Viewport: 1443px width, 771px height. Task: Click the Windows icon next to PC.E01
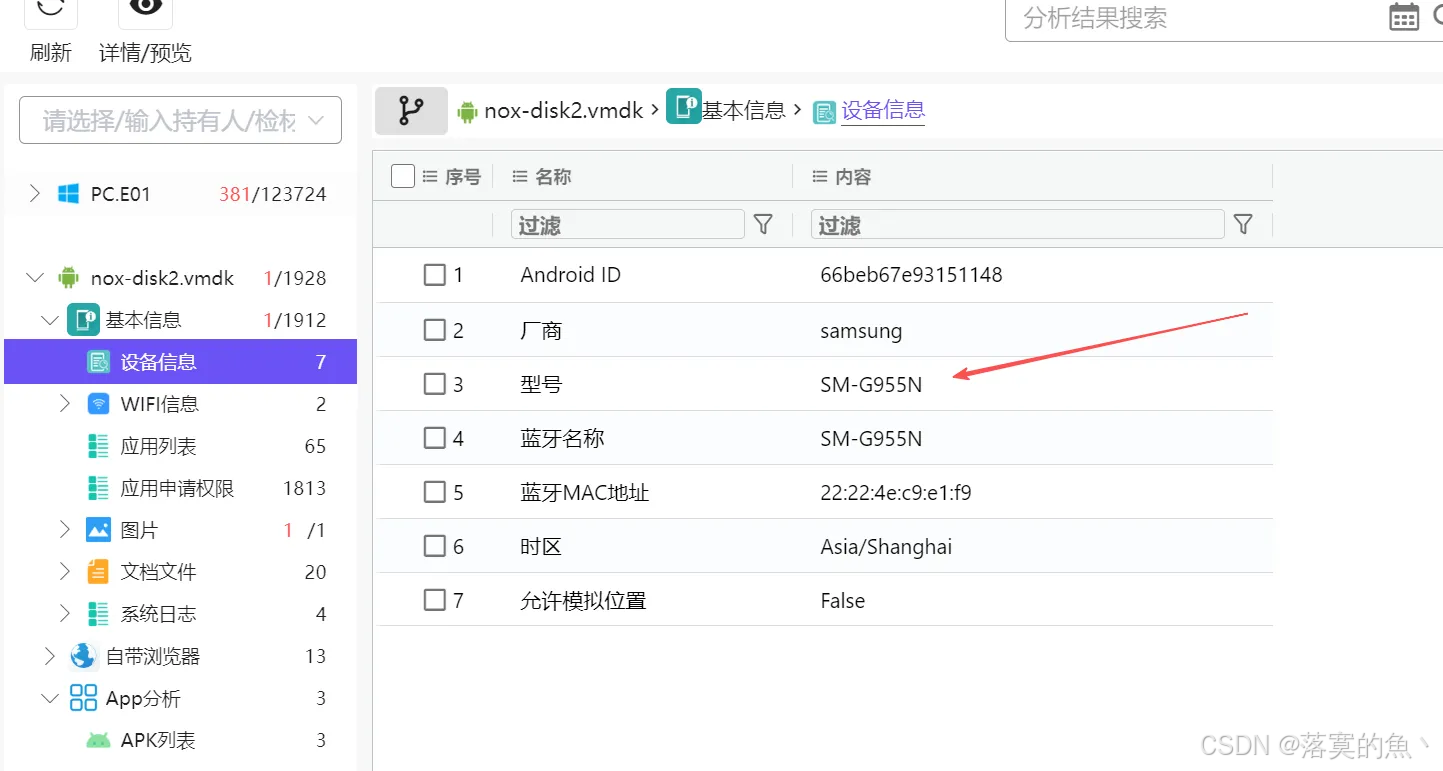pyautogui.click(x=68, y=194)
